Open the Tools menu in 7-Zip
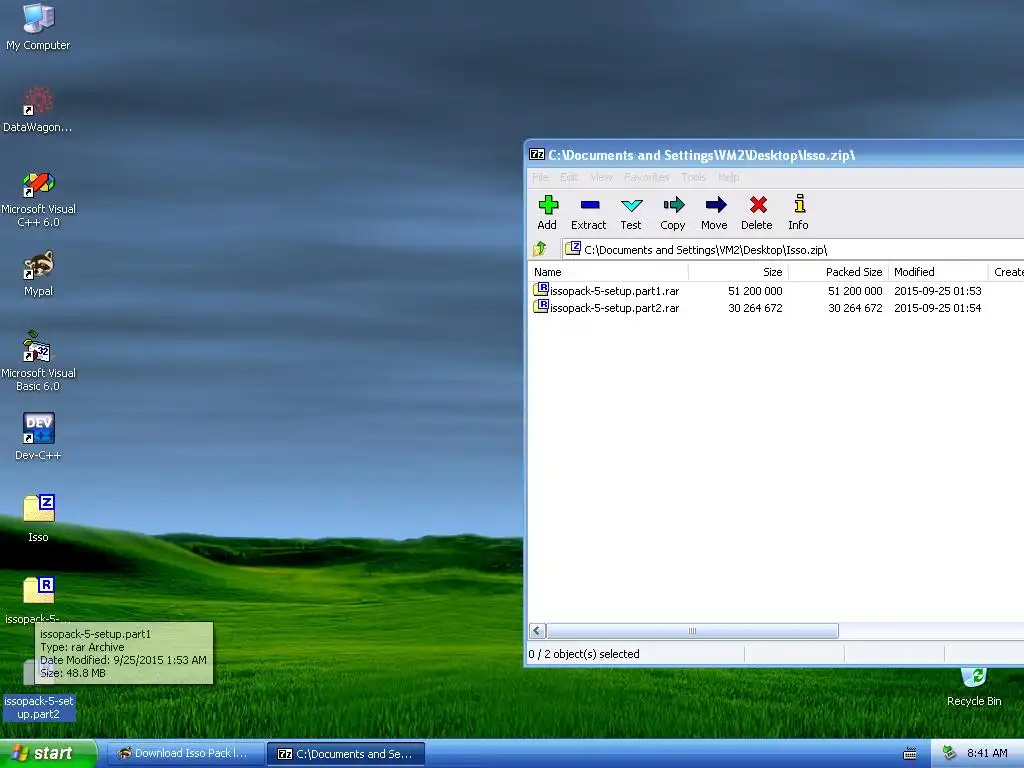This screenshot has width=1024, height=768. [694, 177]
